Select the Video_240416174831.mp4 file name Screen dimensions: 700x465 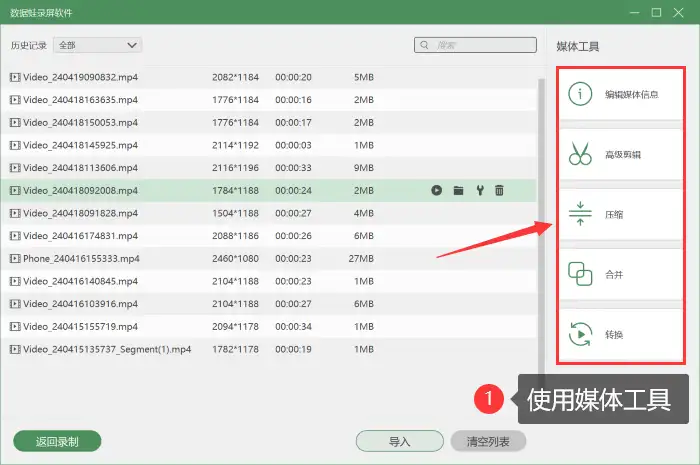coord(80,236)
